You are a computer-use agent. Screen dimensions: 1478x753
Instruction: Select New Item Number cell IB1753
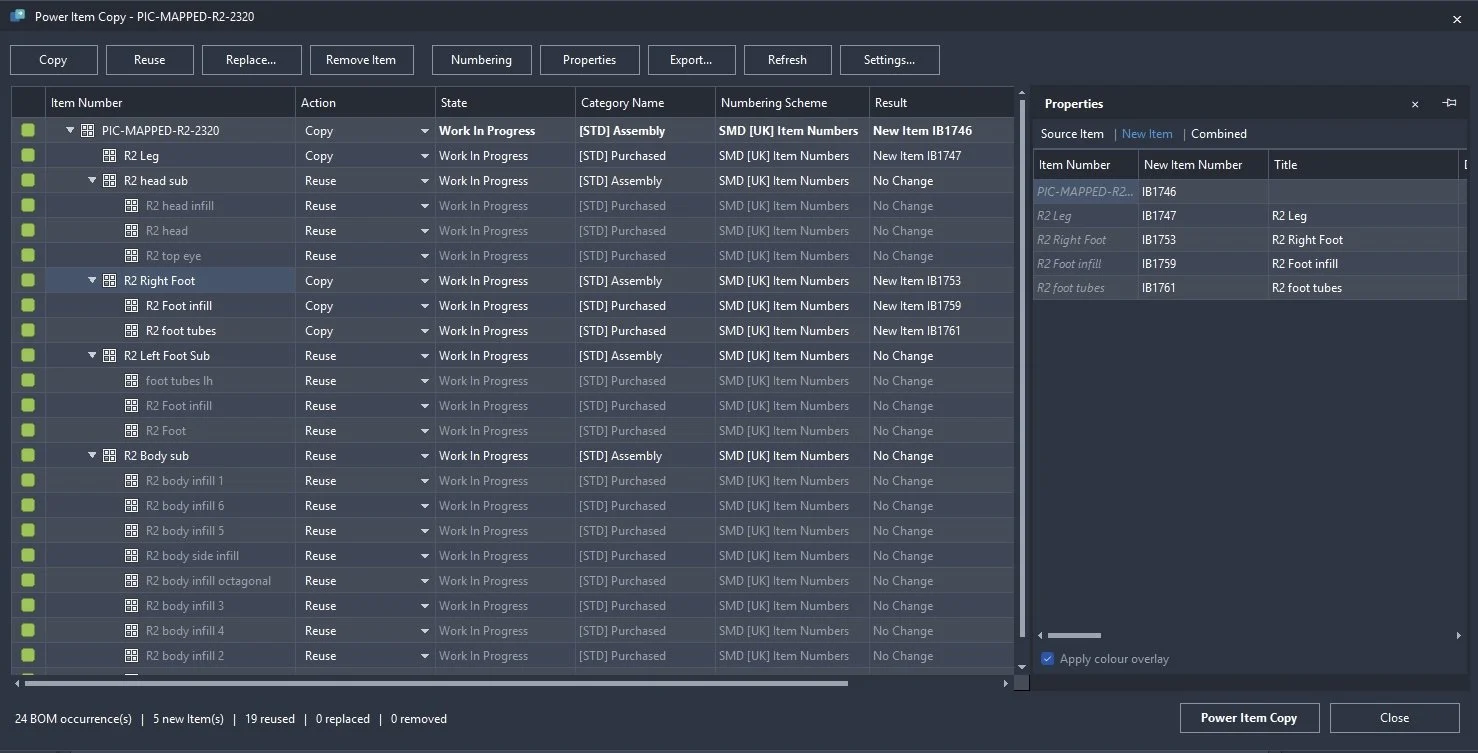pos(1203,240)
